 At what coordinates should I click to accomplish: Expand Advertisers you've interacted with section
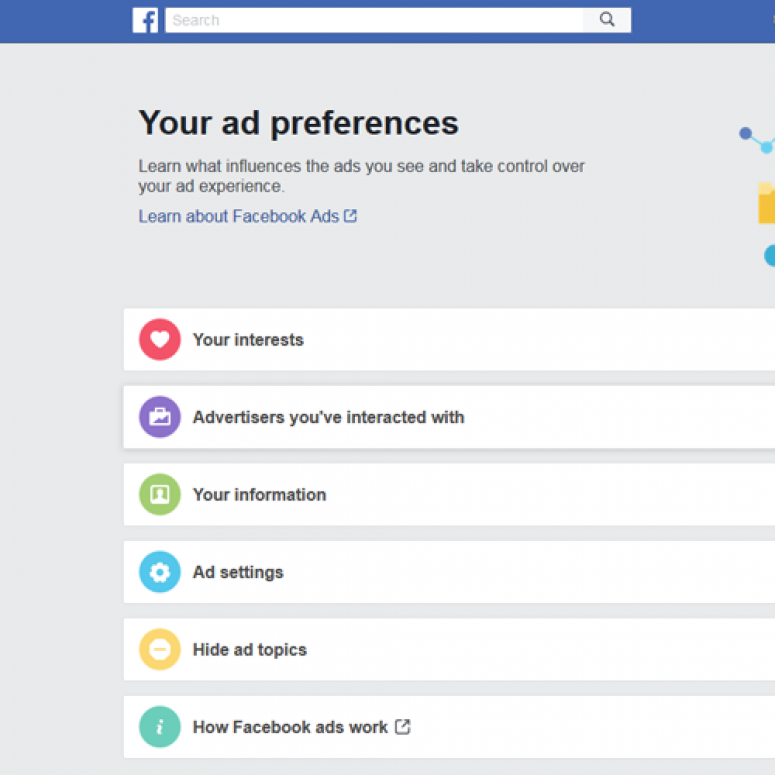tap(449, 417)
